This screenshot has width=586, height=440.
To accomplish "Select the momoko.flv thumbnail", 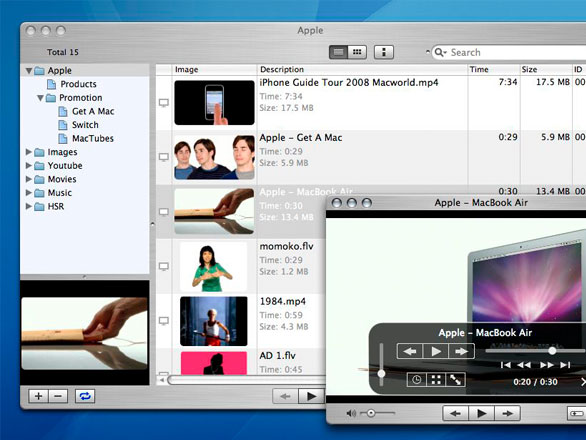I will pos(213,267).
